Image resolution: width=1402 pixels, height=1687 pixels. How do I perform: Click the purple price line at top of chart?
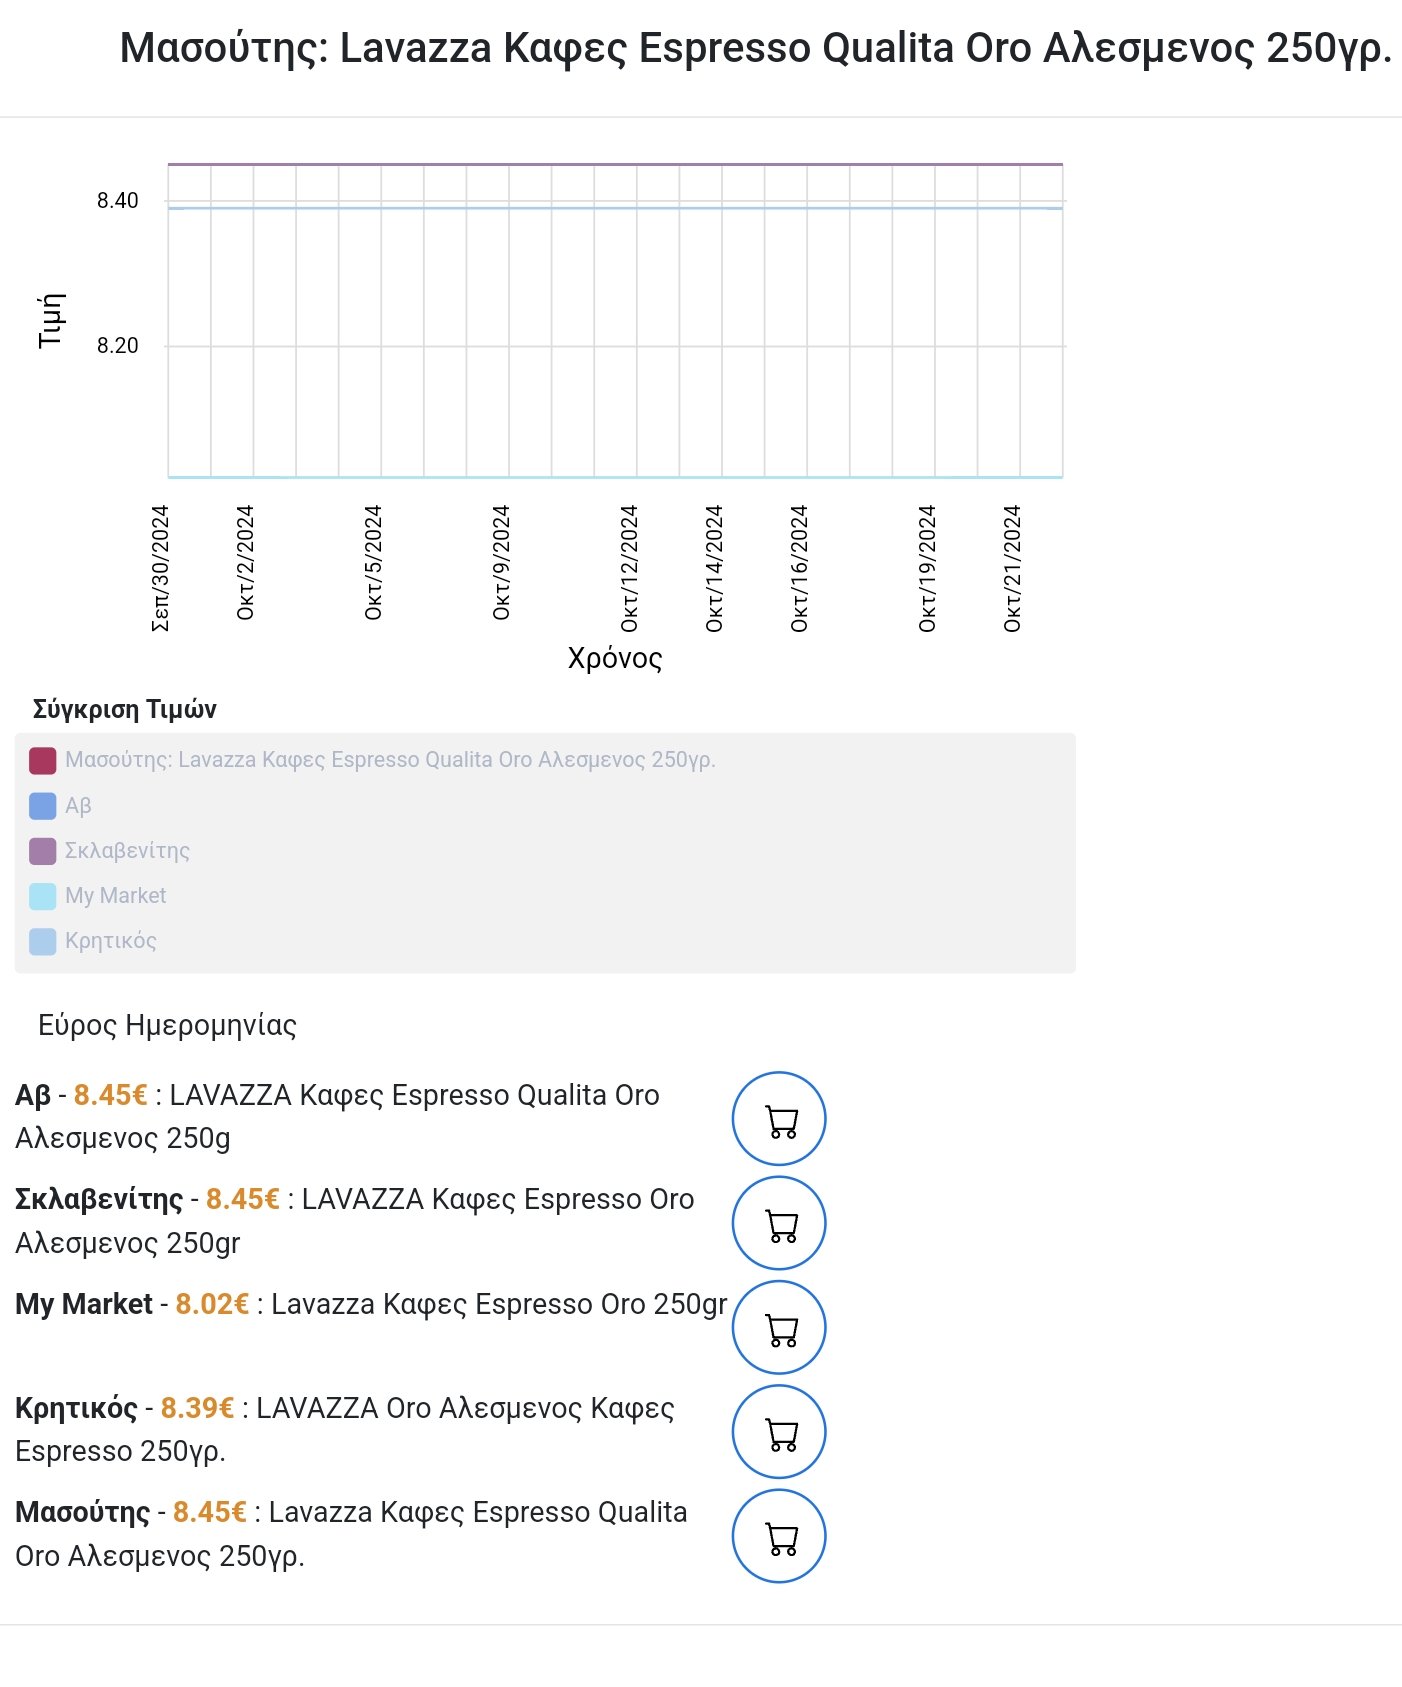[615, 164]
